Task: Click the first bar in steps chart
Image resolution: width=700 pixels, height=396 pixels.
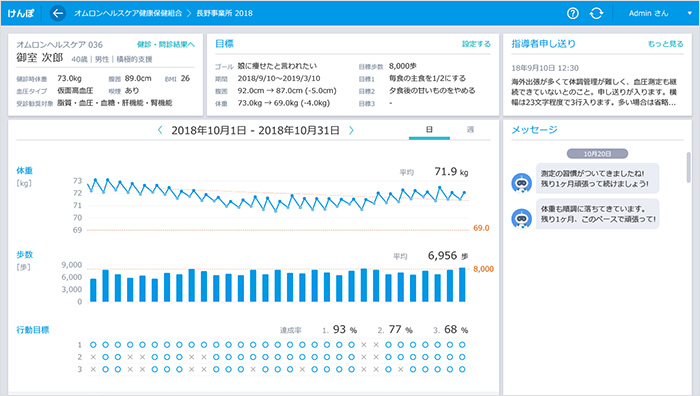Action: (93, 290)
